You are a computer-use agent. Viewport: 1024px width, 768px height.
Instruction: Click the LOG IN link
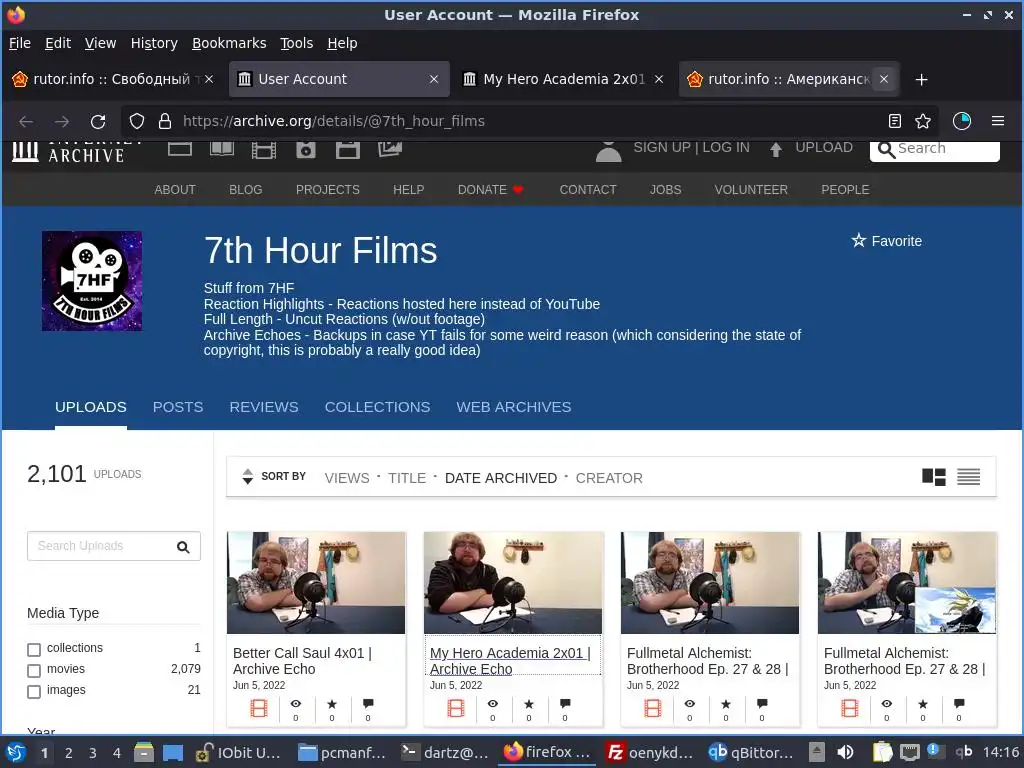pos(726,148)
